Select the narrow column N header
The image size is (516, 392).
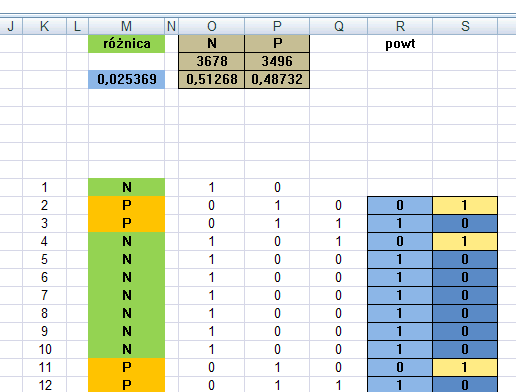click(172, 26)
